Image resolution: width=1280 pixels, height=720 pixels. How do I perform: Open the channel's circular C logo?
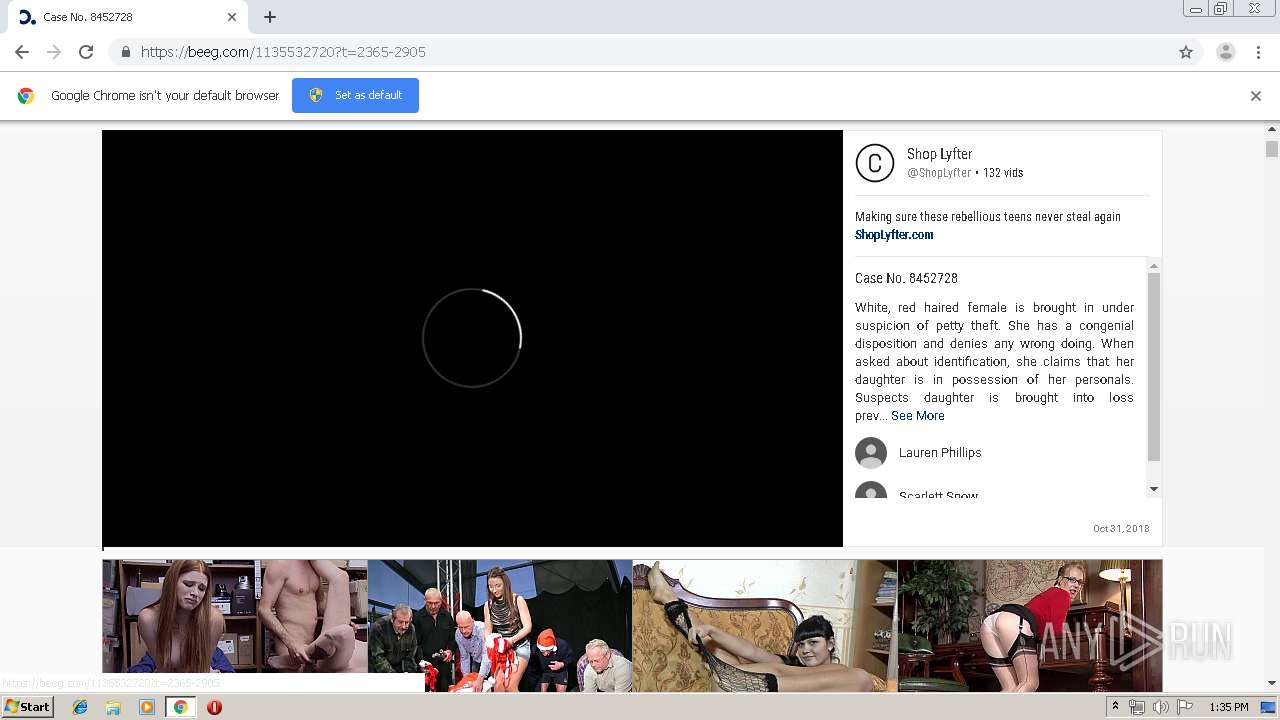[875, 163]
